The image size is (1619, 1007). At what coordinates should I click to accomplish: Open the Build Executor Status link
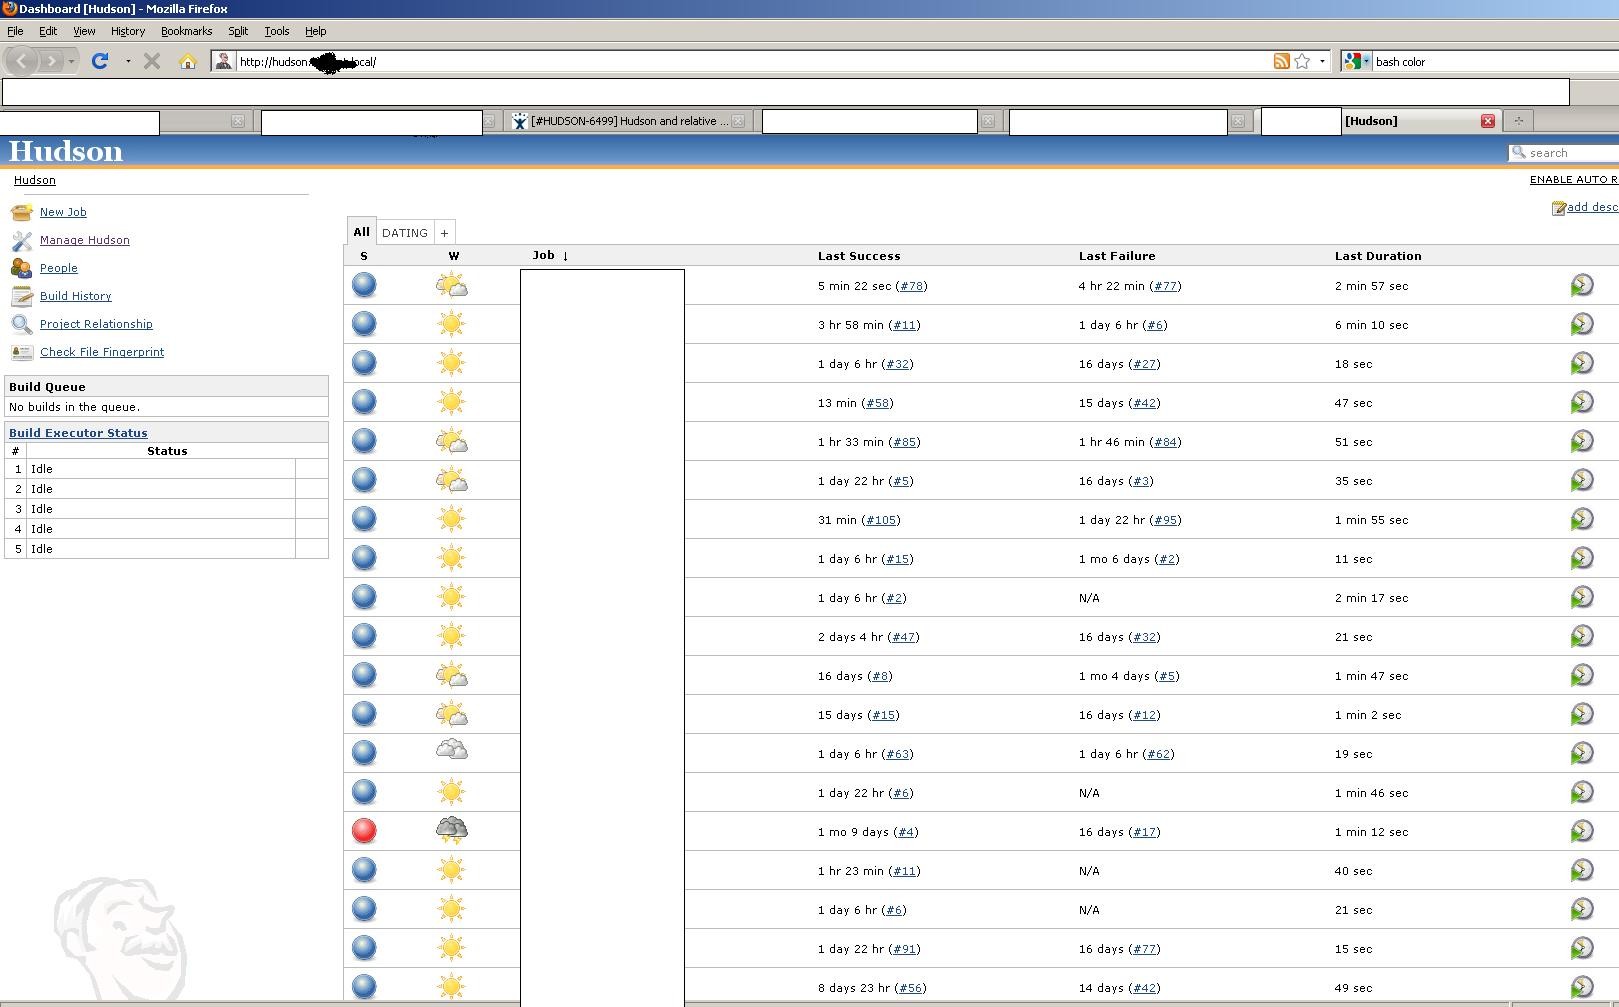(78, 433)
